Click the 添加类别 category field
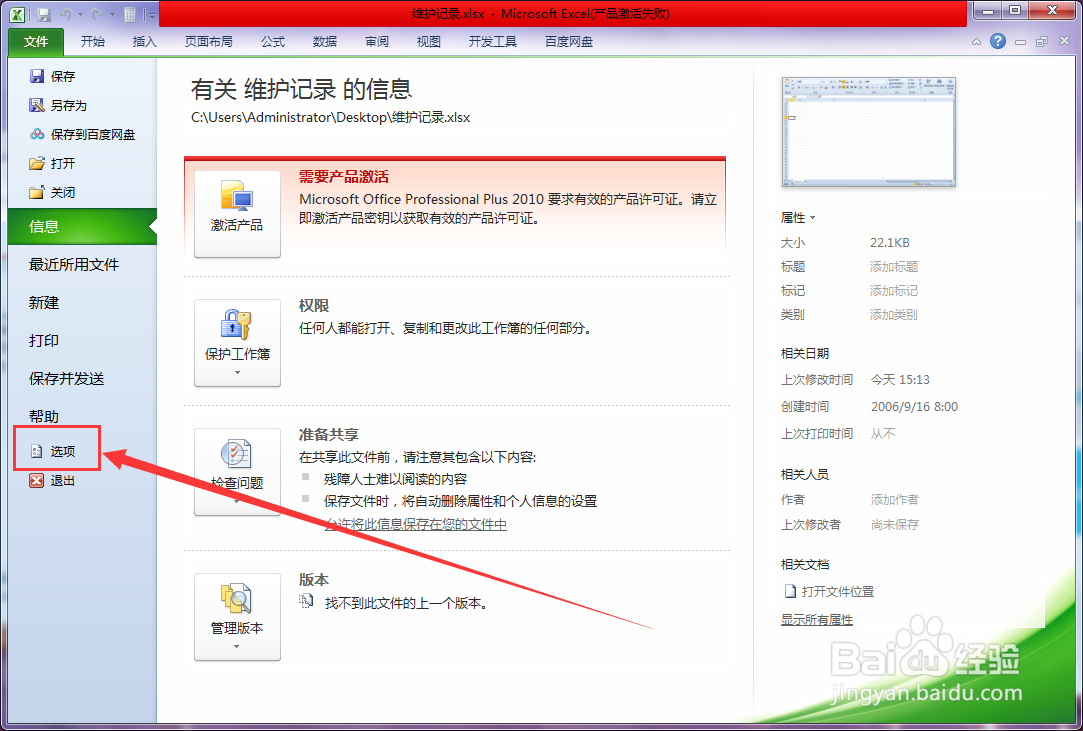The width and height of the screenshot is (1083, 731). tap(894, 315)
